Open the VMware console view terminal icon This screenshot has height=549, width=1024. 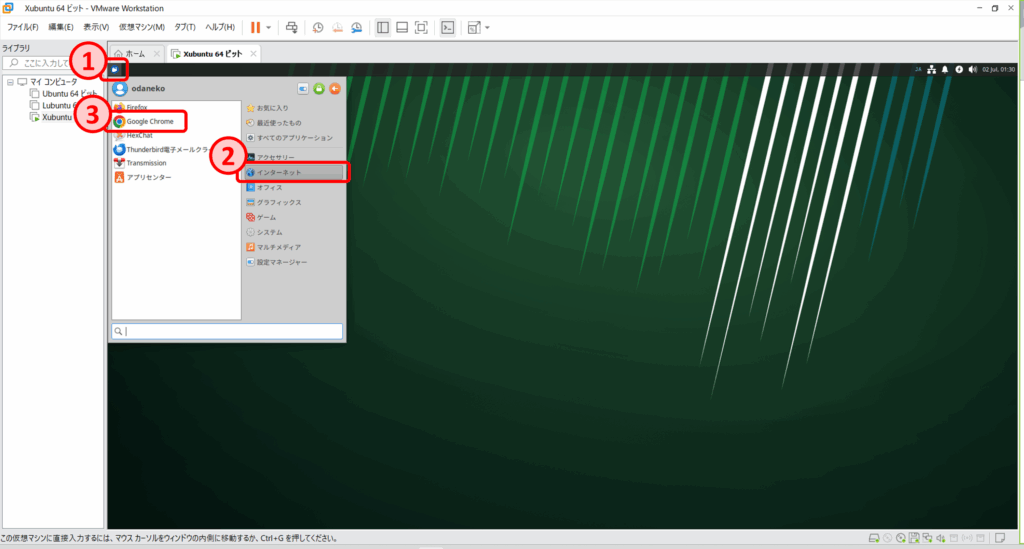click(448, 27)
